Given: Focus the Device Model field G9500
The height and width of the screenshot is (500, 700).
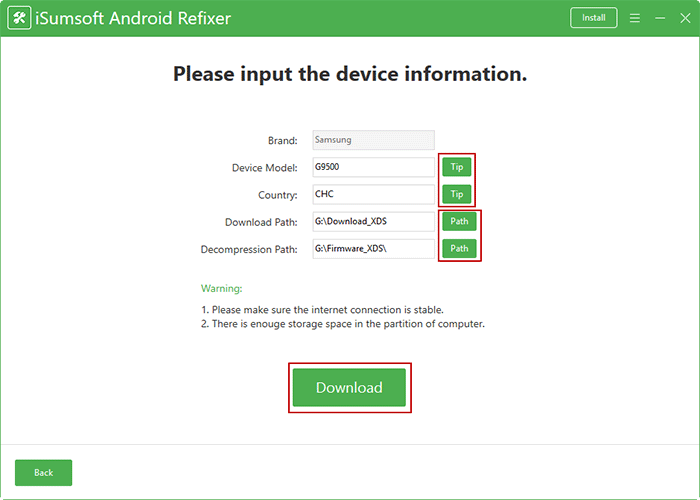Looking at the screenshot, I should 374,167.
